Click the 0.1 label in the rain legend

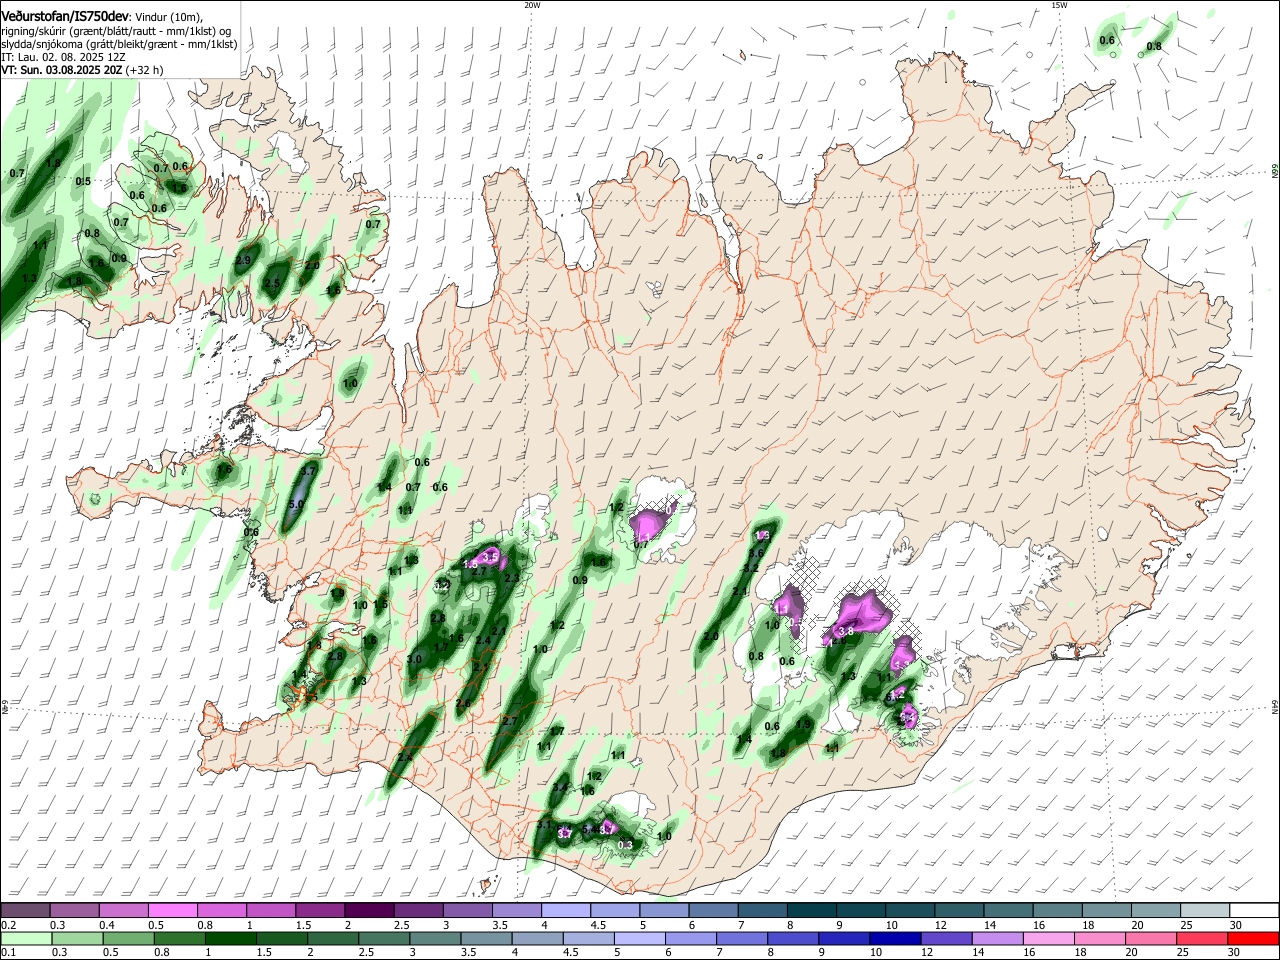click(x=7, y=954)
